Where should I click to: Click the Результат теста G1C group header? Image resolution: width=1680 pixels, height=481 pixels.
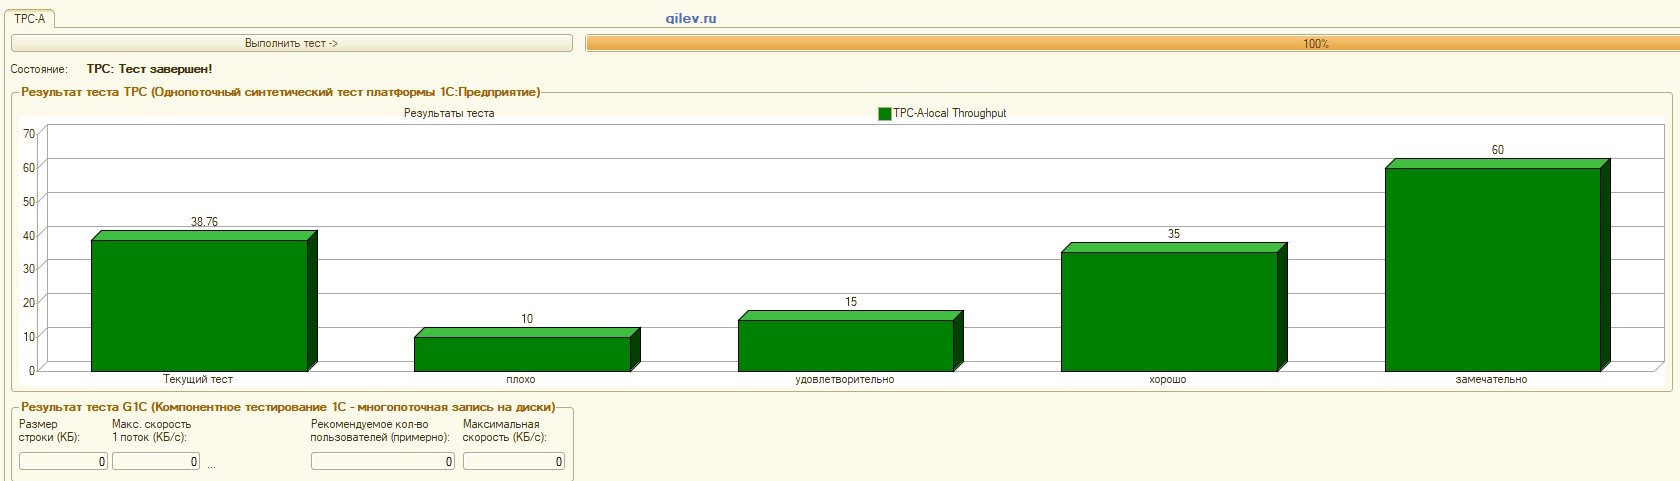(288, 407)
